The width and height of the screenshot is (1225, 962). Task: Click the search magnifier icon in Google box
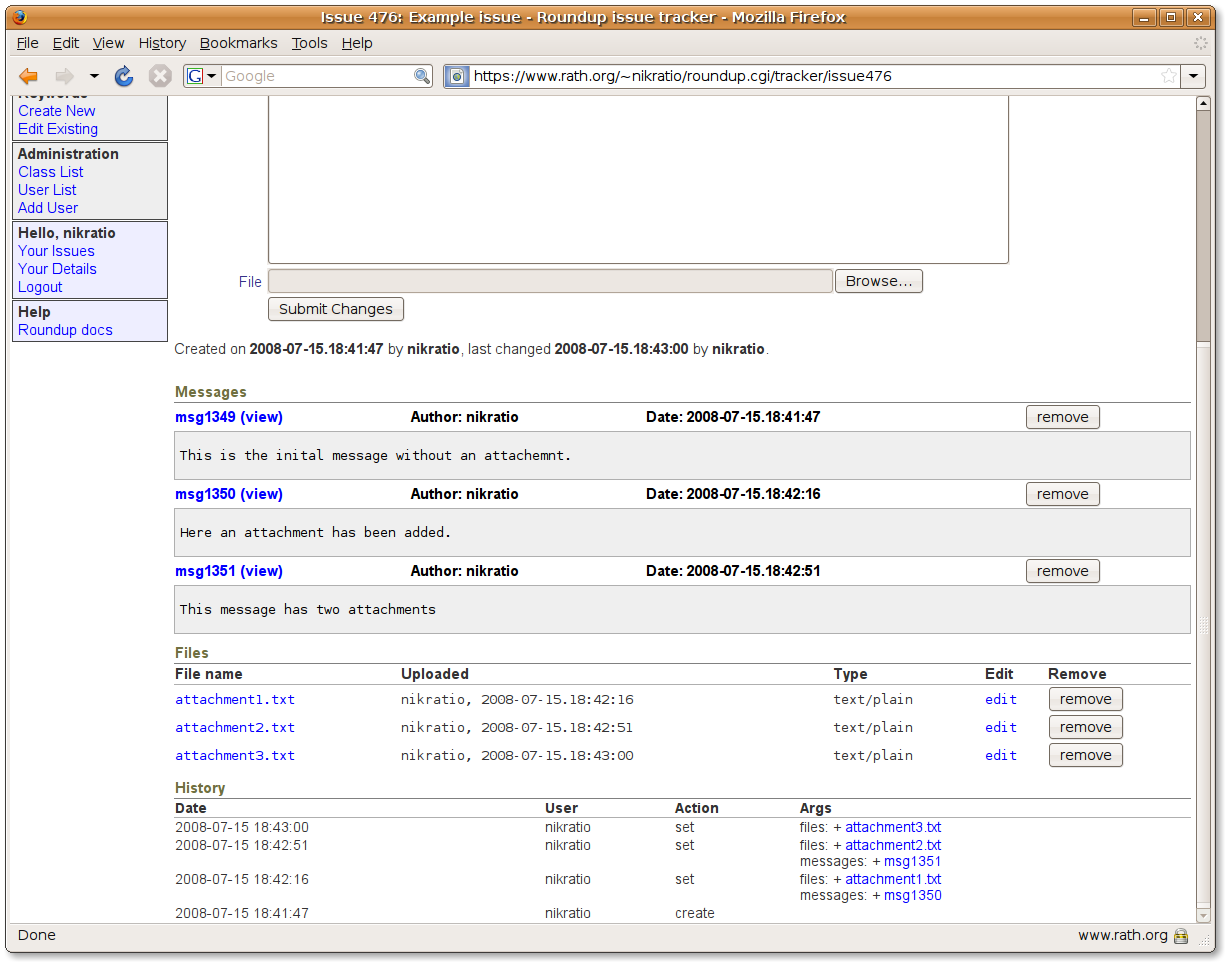[x=422, y=76]
